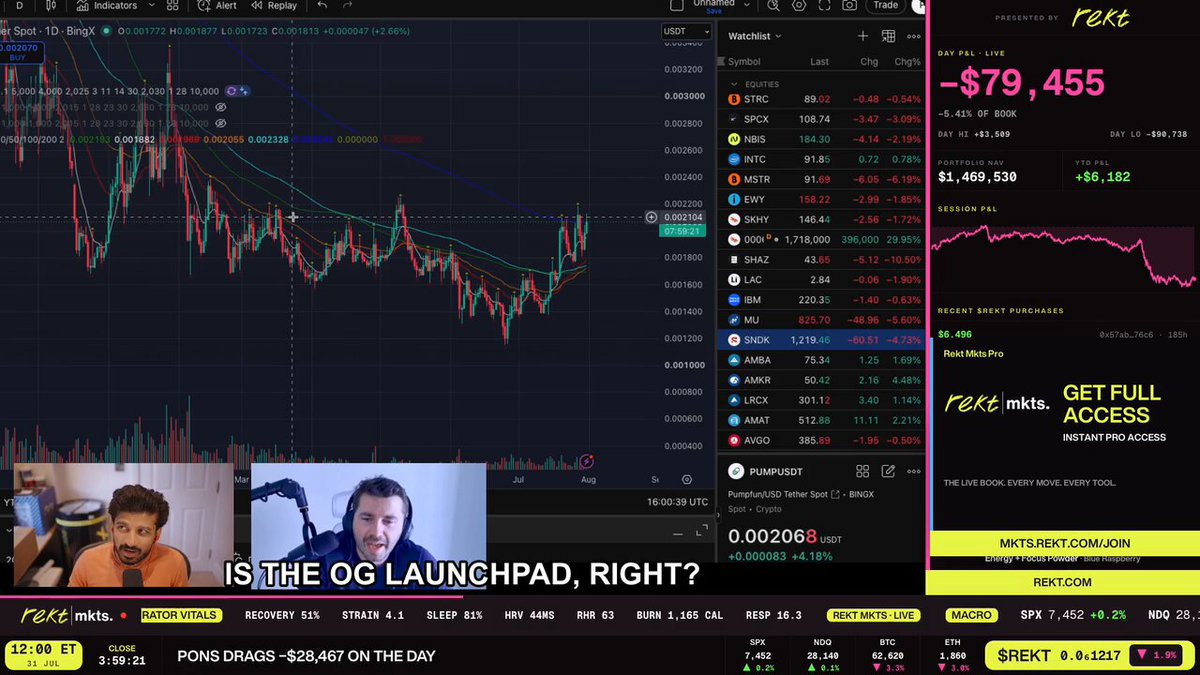The height and width of the screenshot is (675, 1200).
Task: Open the layout setup square icon
Action: tap(677, 5)
